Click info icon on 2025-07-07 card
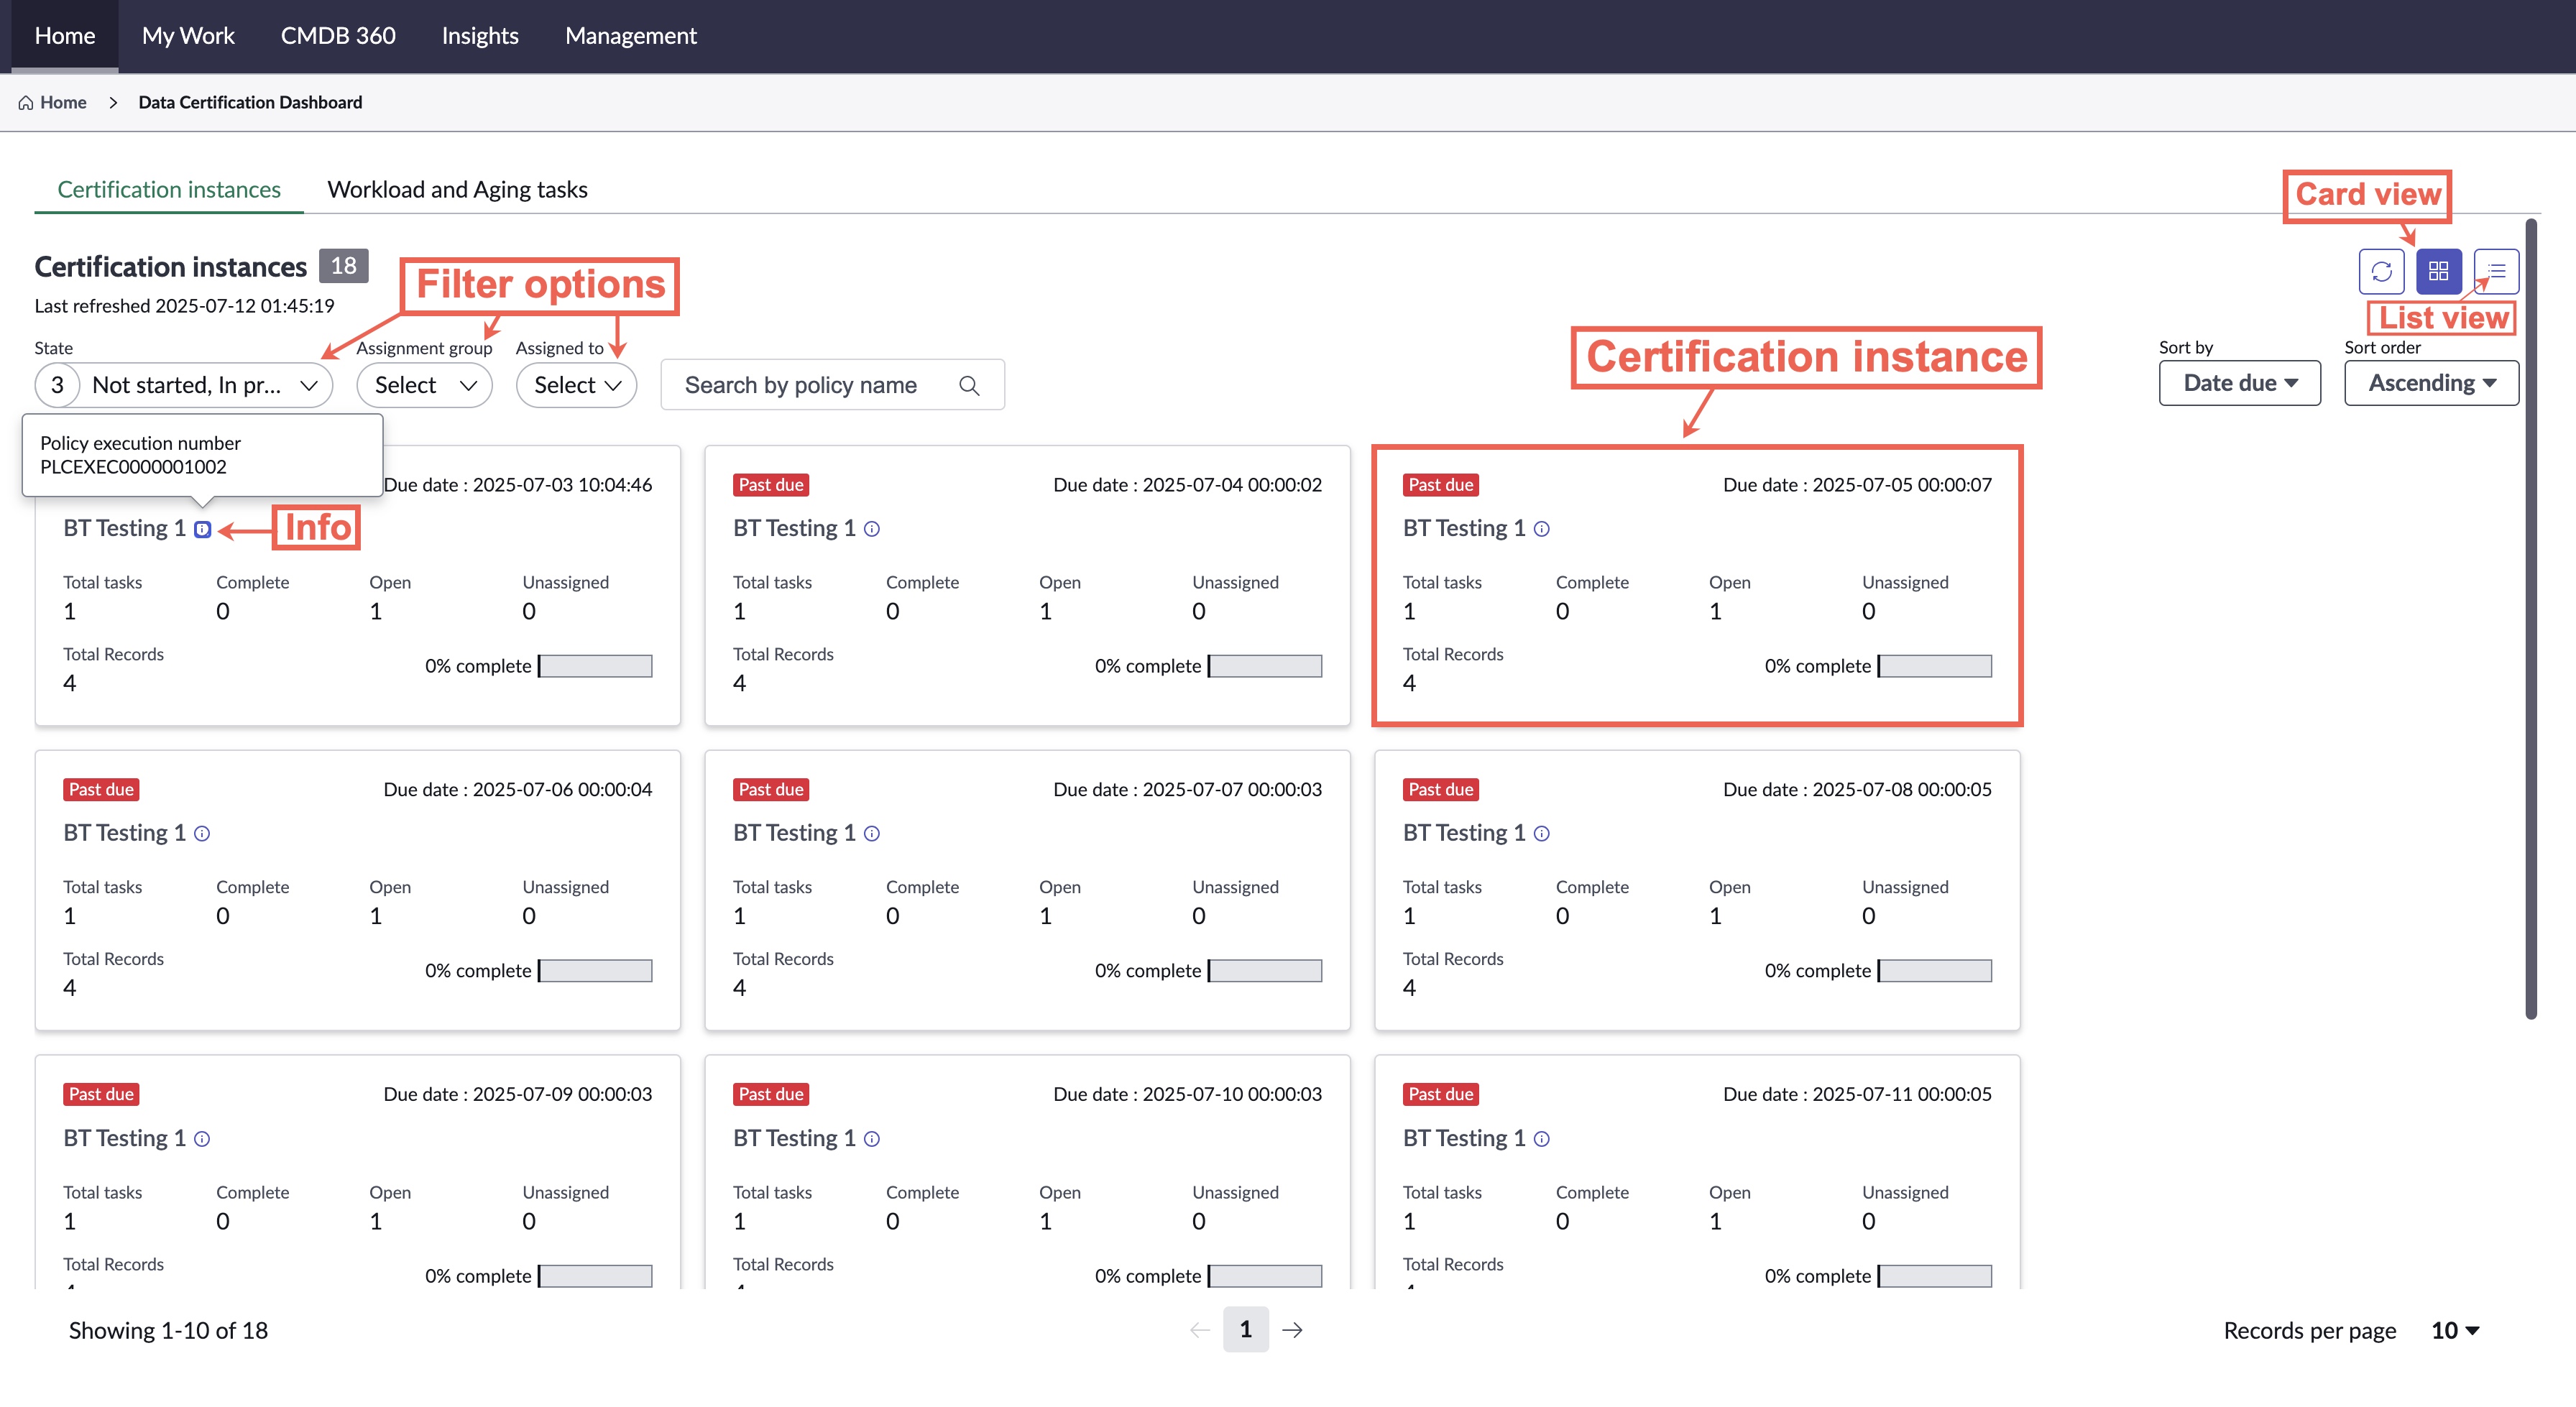Viewport: 2576px width, 1407px height. click(872, 833)
